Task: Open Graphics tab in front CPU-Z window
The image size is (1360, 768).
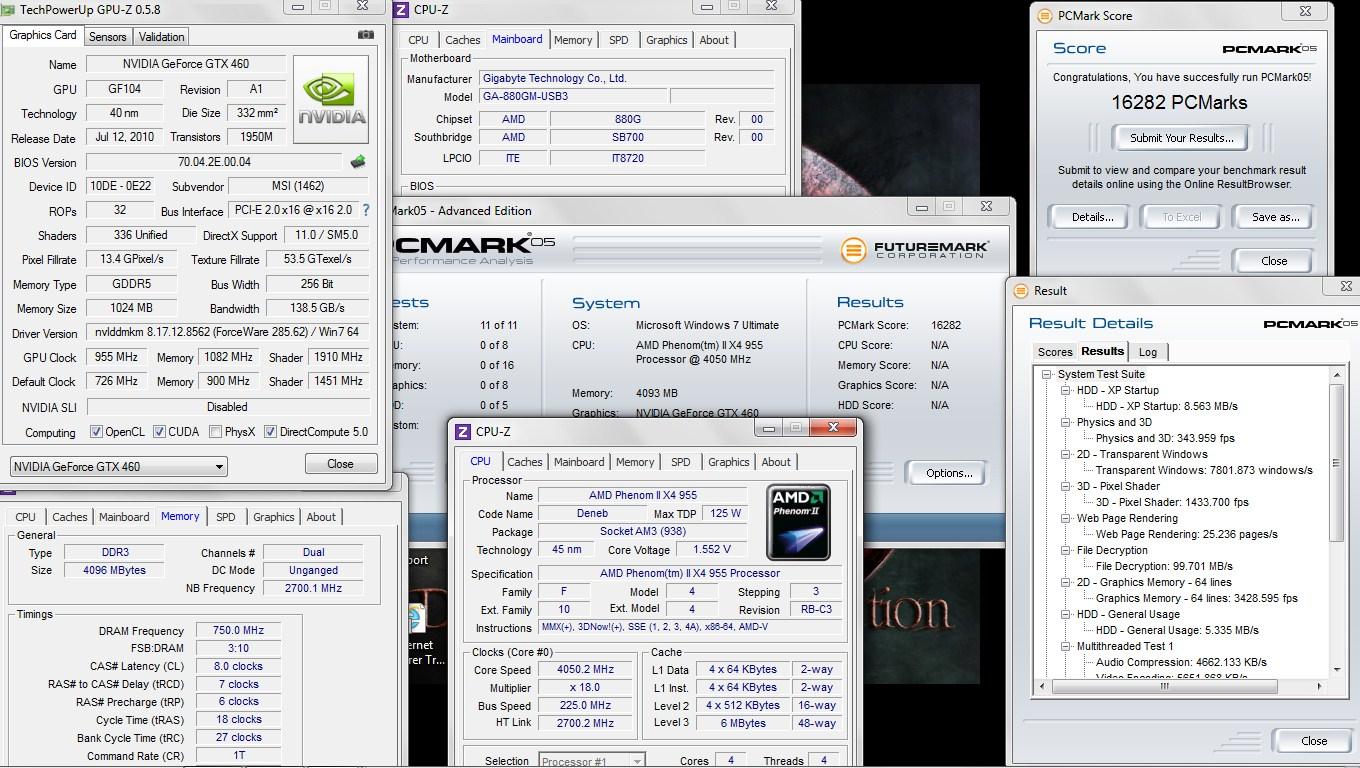Action: point(728,462)
